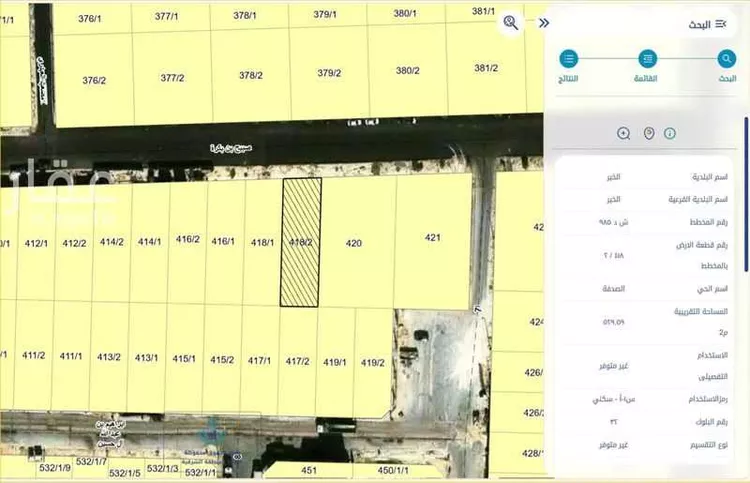Image resolution: width=750 pixels, height=483 pixels.
Task: Select parcel 415/2 on the map
Action: [x=222, y=360]
